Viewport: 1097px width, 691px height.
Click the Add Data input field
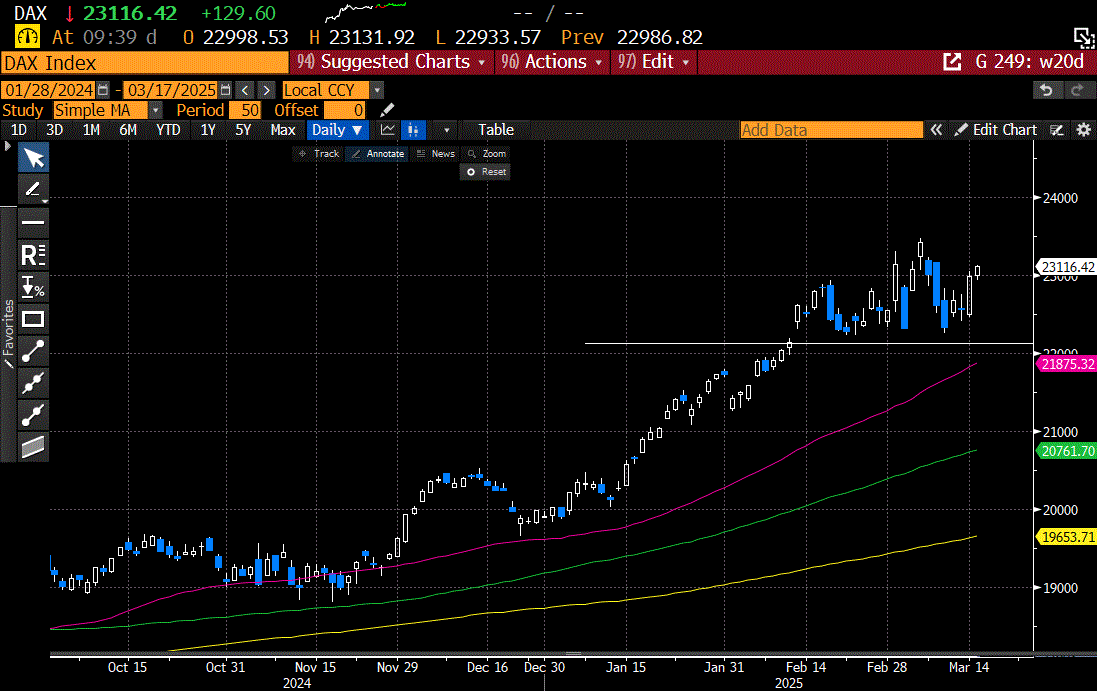click(x=831, y=130)
